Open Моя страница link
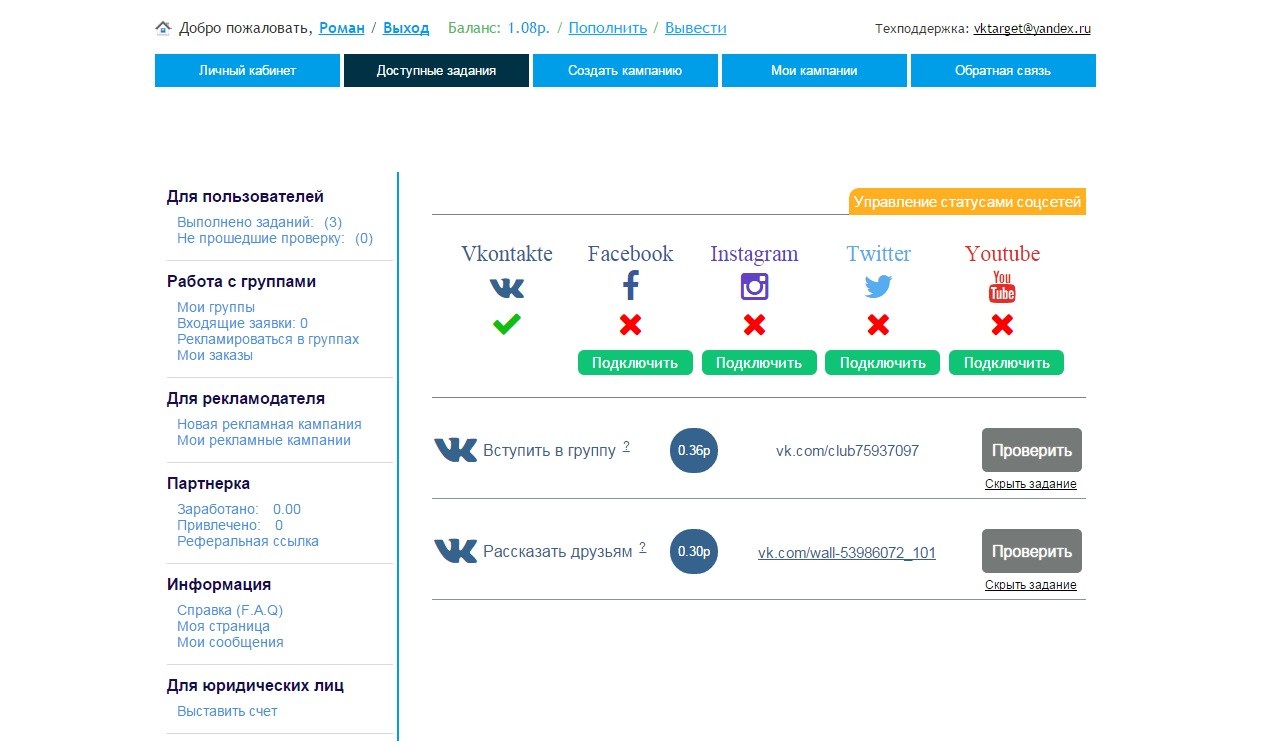Image resolution: width=1263 pixels, height=747 pixels. (x=223, y=626)
